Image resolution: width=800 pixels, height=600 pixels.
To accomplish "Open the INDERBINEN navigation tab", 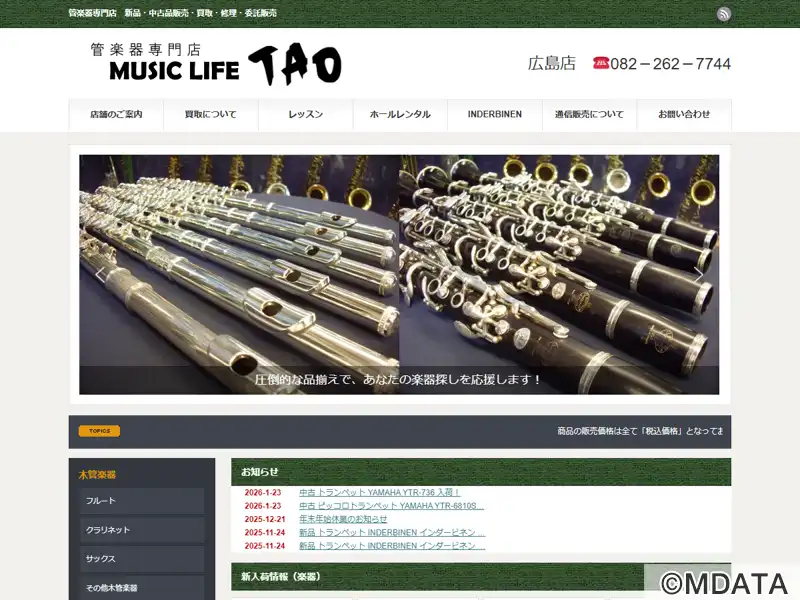I will click(494, 115).
